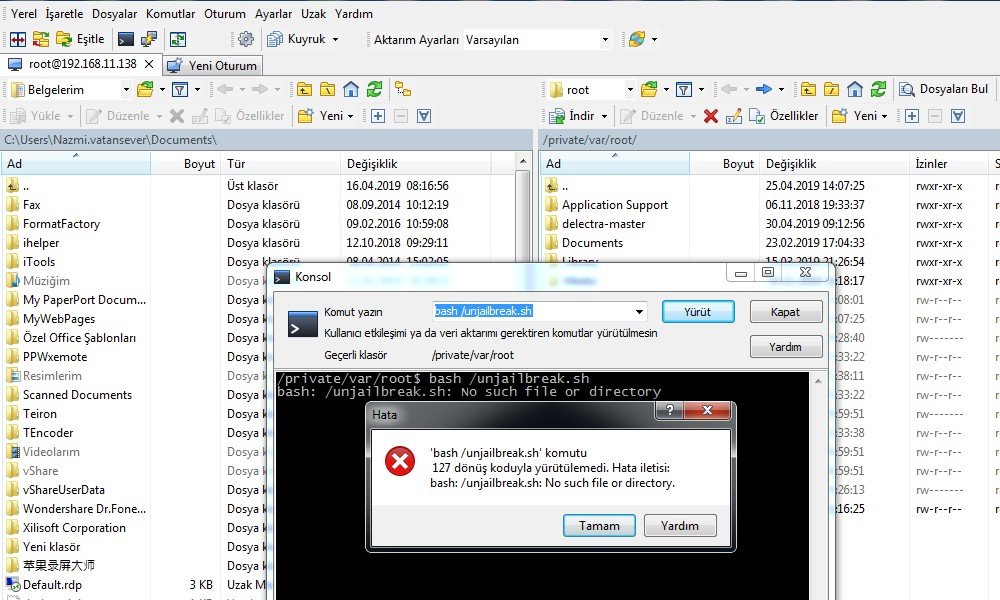Open the Yeni Oturum tab

213,66
